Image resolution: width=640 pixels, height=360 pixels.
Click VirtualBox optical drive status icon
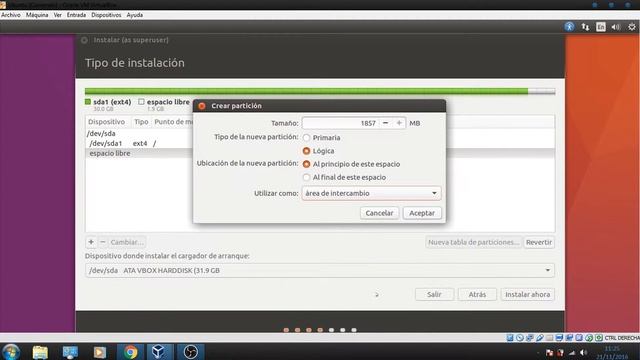tap(520, 338)
